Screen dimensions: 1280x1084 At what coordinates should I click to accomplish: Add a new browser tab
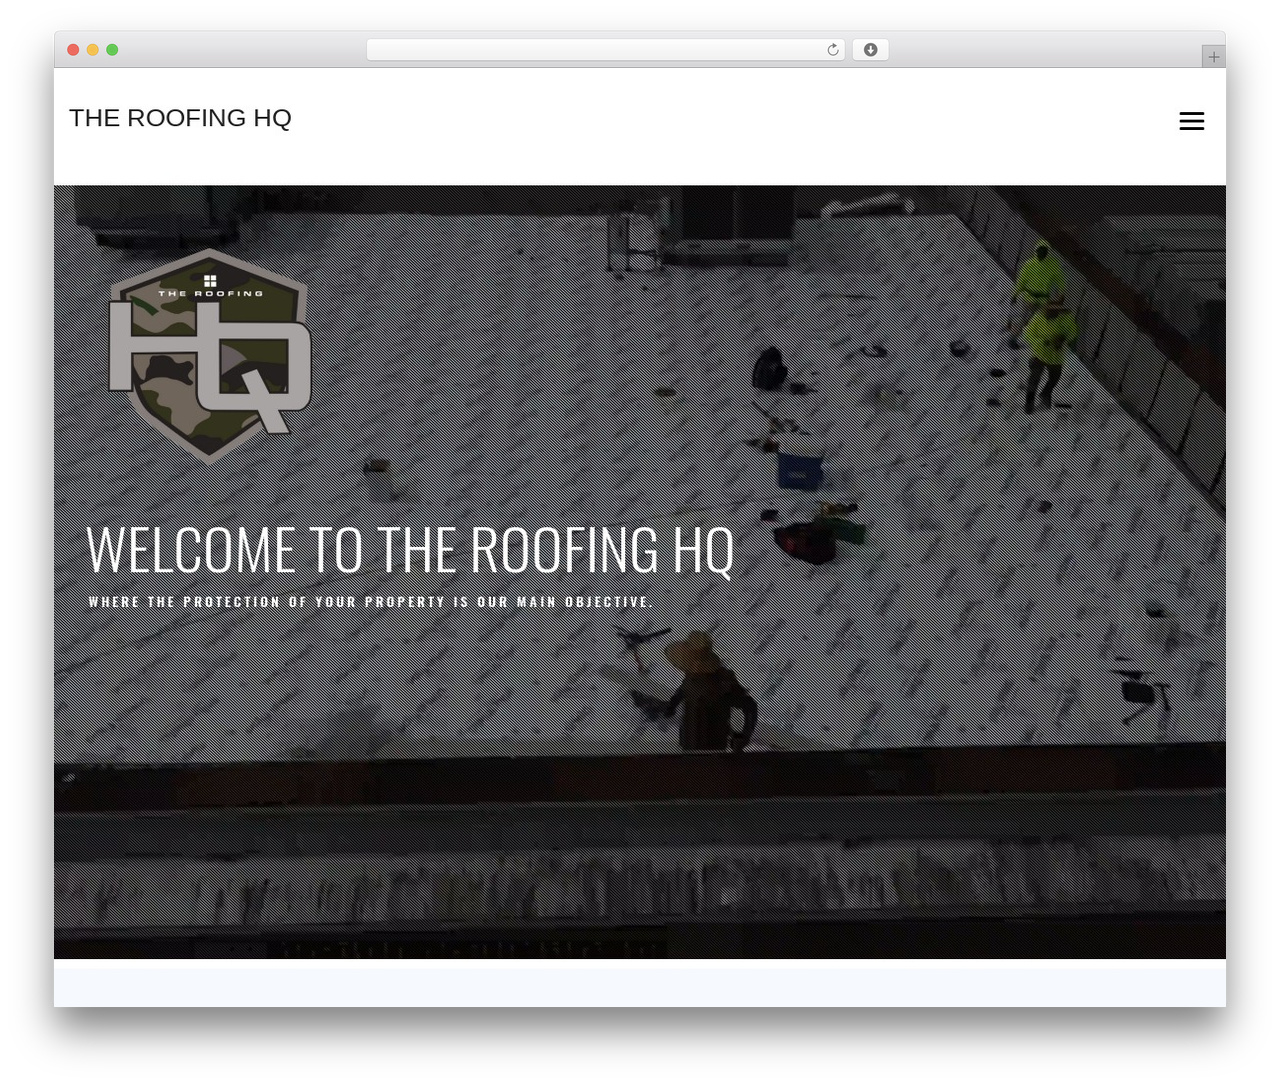click(1213, 57)
